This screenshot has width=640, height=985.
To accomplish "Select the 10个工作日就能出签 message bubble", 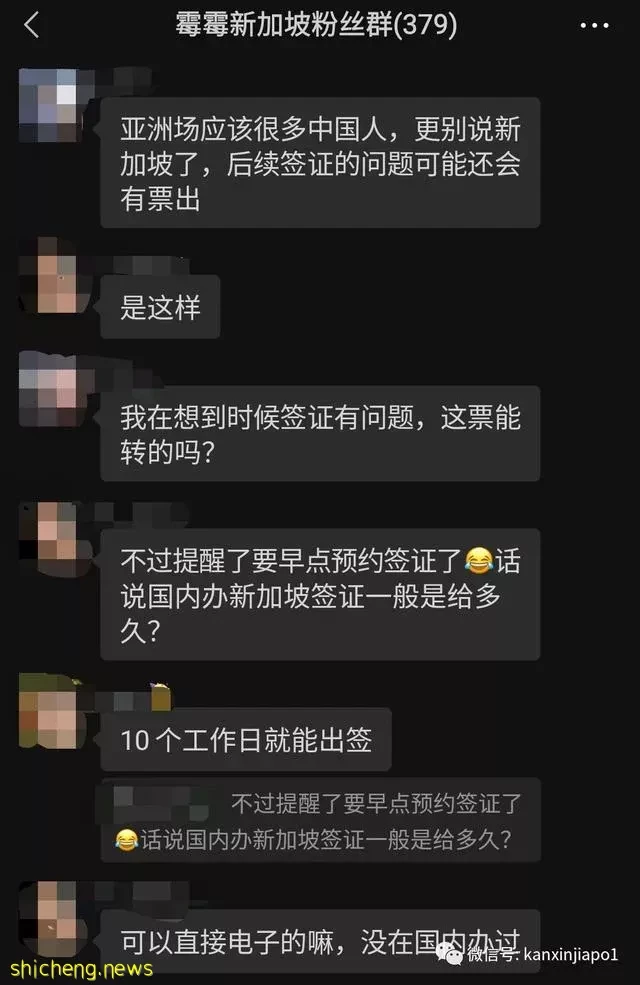I will coord(246,740).
